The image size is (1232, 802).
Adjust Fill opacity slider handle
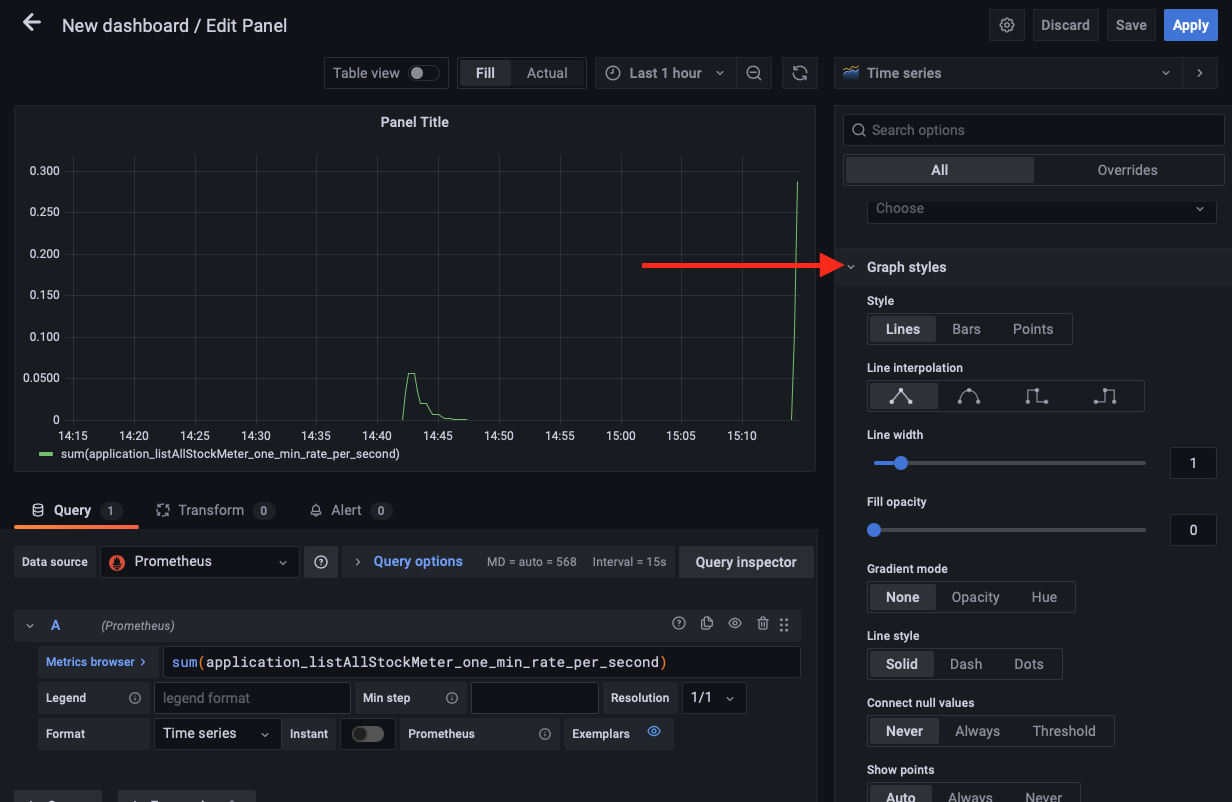(x=874, y=530)
